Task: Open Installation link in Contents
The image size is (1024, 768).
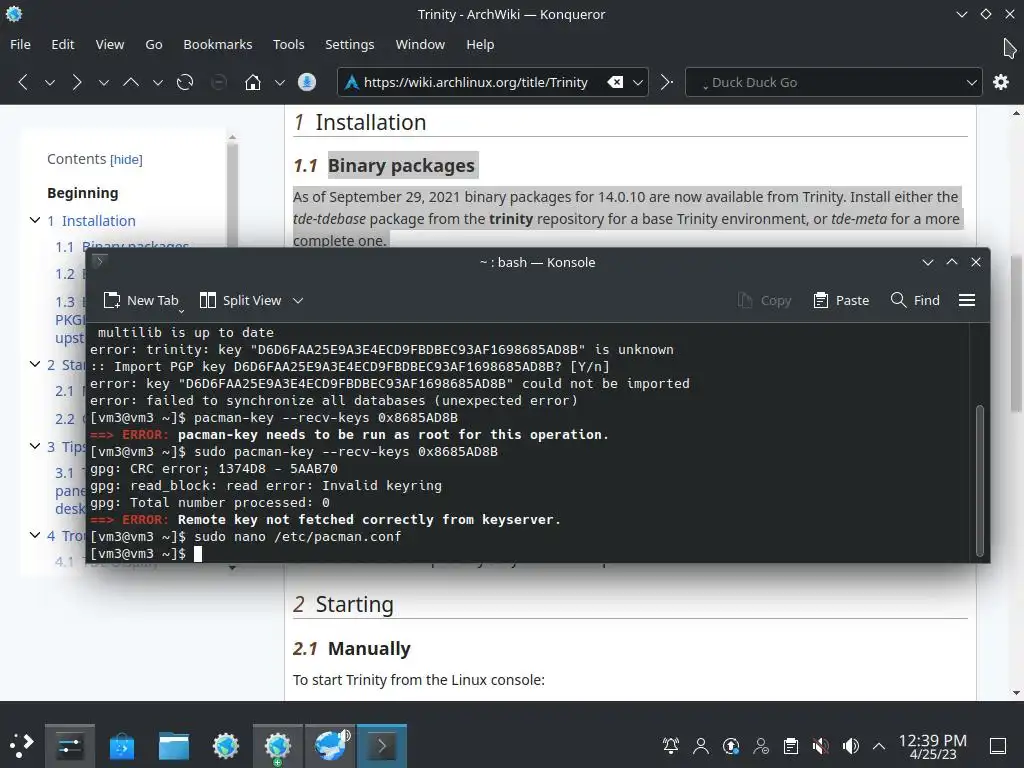Action: (99, 221)
